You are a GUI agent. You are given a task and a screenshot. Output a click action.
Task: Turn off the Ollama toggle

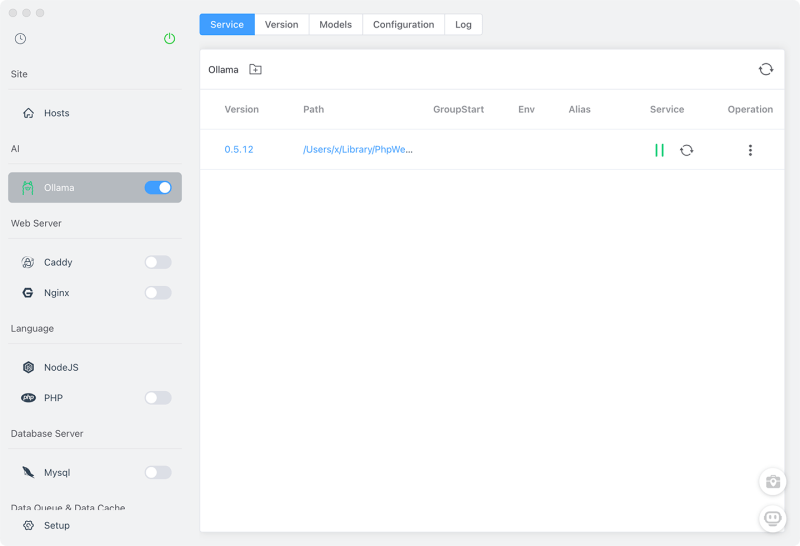click(x=158, y=188)
